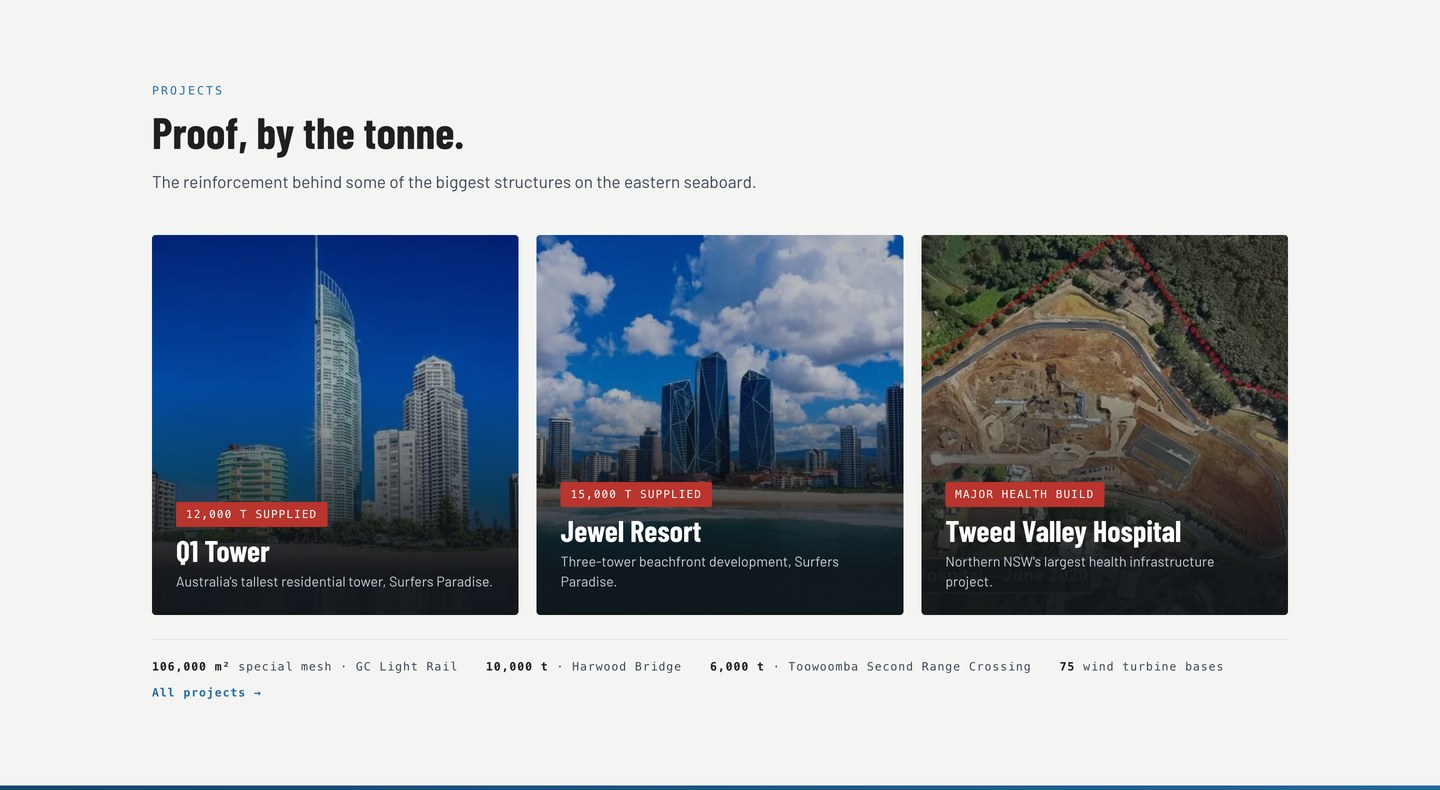1440x790 pixels.
Task: Click the 'MAJOR HEALTH BUILD' badge
Action: tap(1025, 494)
